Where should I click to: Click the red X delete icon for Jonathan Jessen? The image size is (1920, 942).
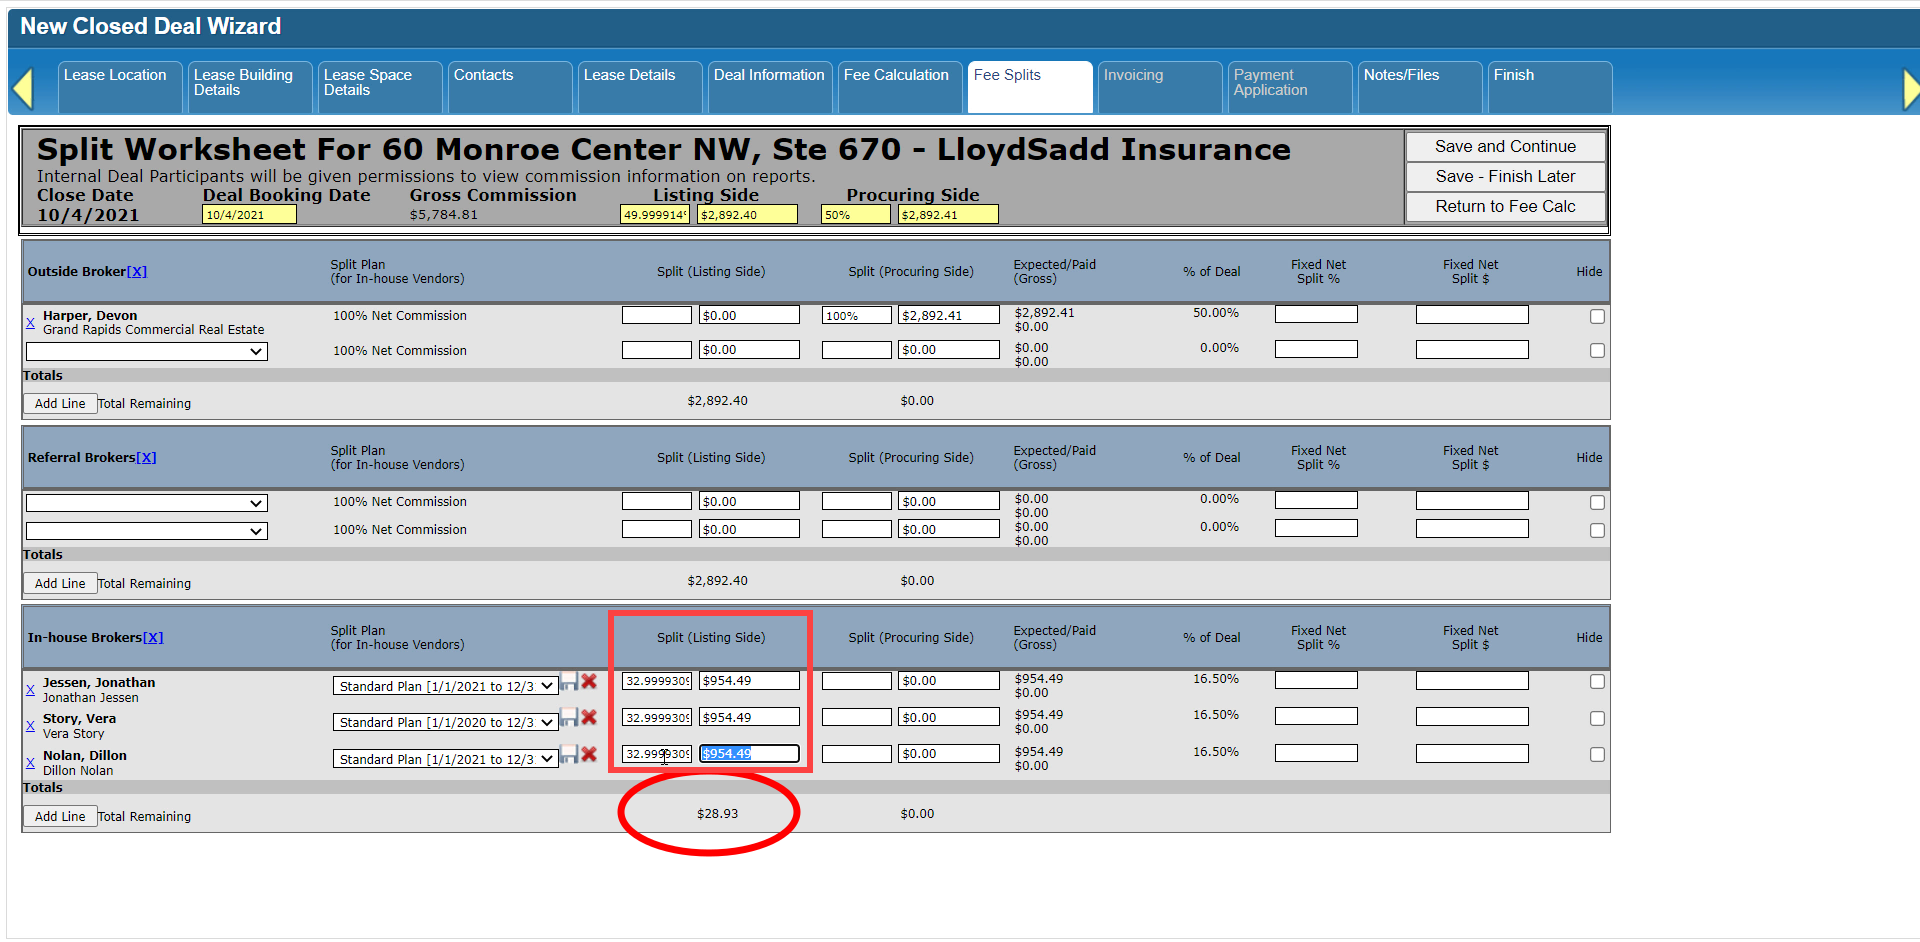[x=589, y=681]
